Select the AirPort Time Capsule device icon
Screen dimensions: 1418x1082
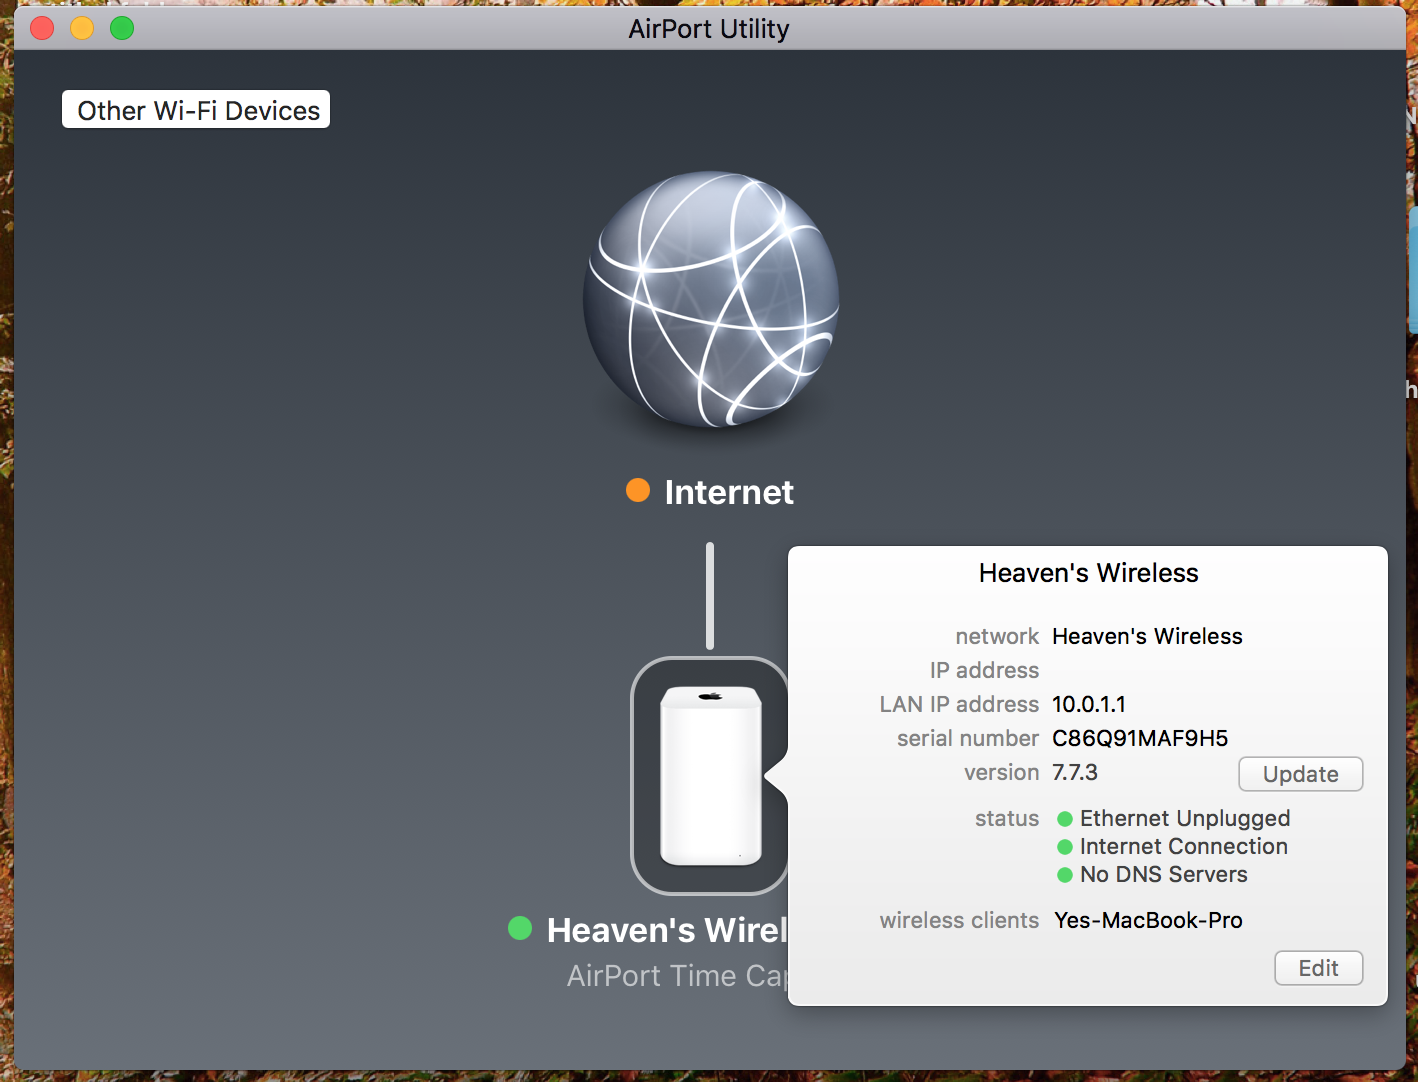click(x=711, y=775)
